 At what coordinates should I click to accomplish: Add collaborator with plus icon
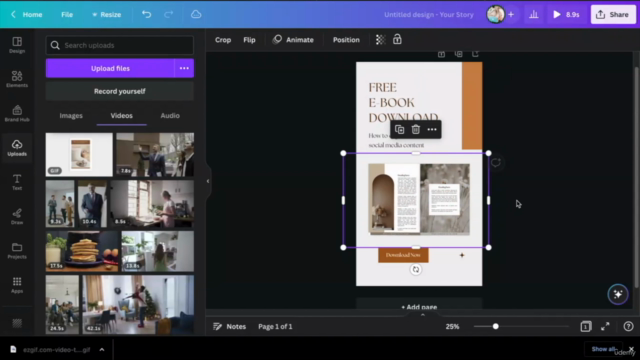(x=511, y=14)
